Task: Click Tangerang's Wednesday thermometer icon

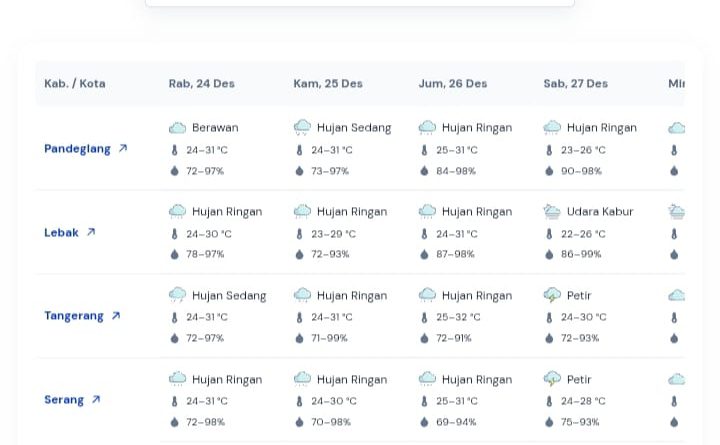Action: 175,318
